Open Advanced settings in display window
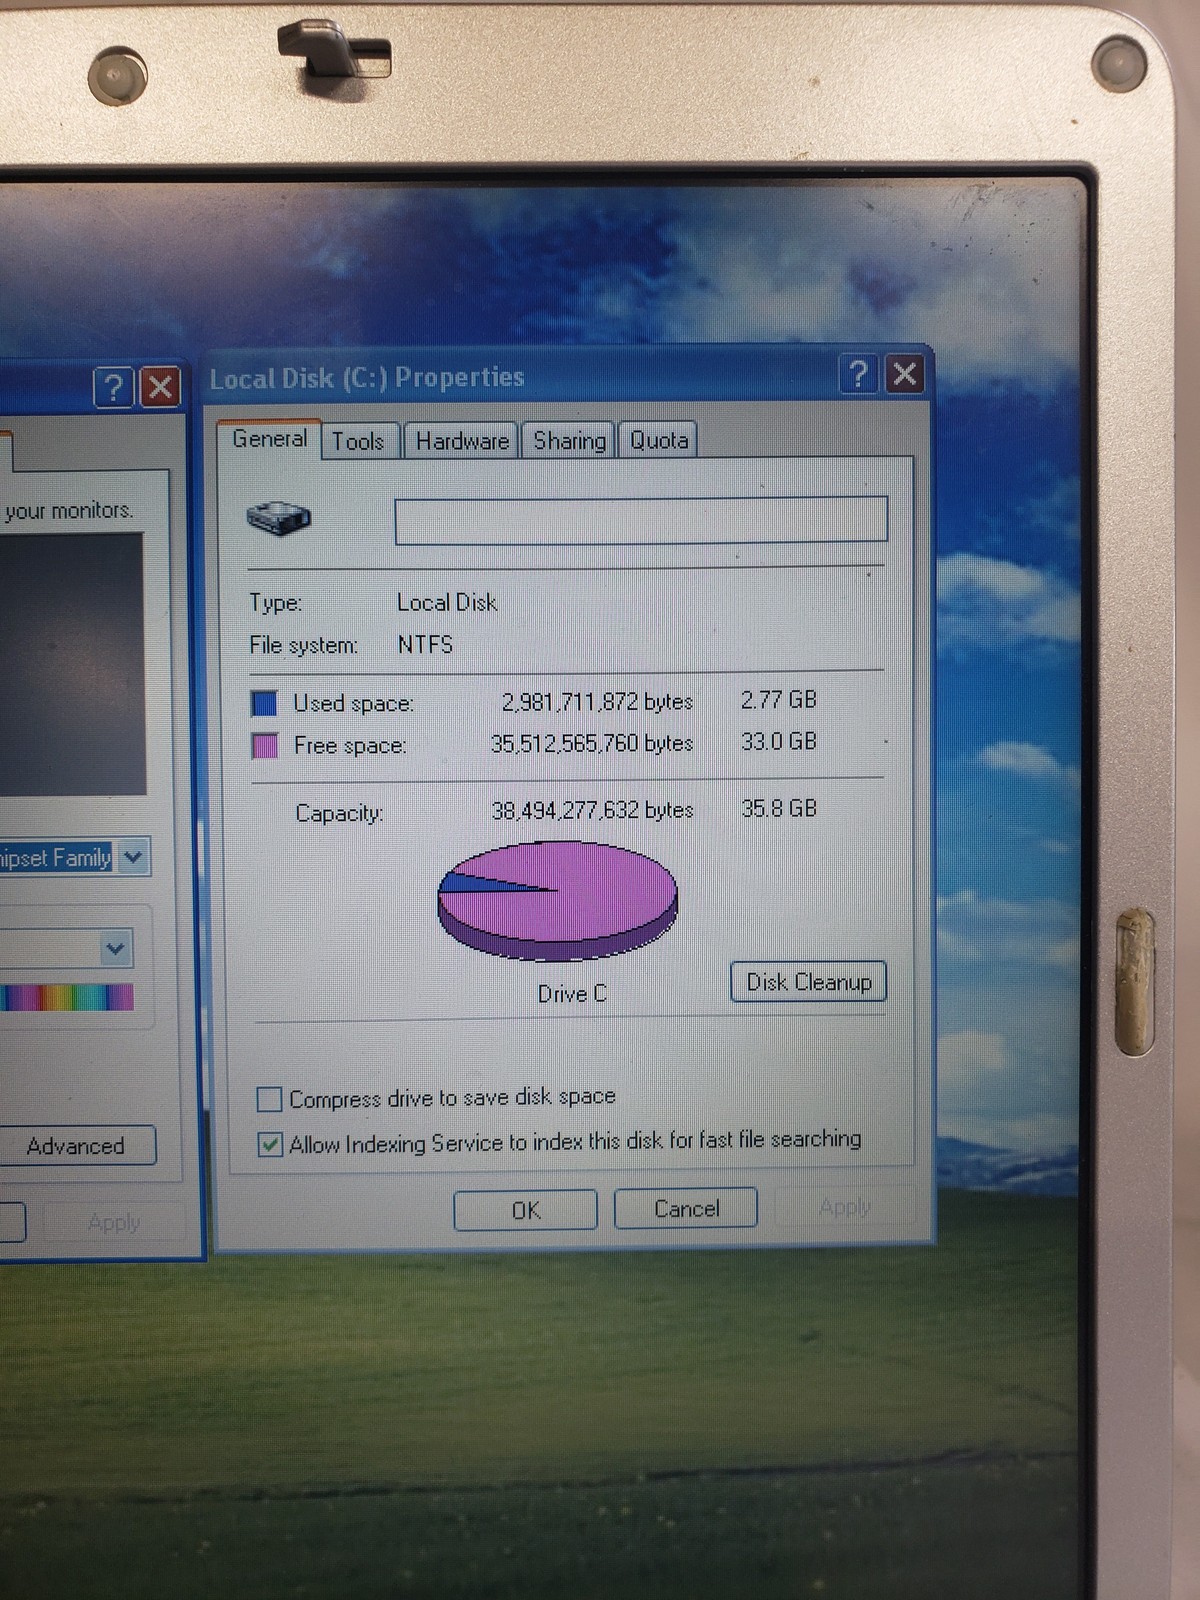 coord(76,1146)
